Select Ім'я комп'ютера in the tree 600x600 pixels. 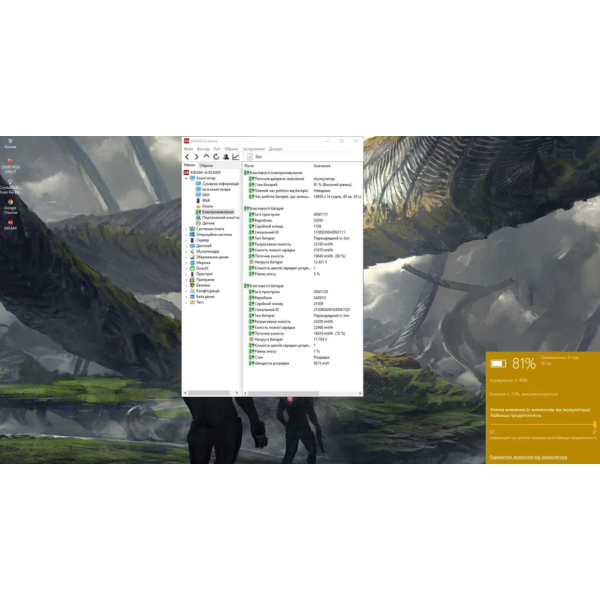[x=213, y=189]
